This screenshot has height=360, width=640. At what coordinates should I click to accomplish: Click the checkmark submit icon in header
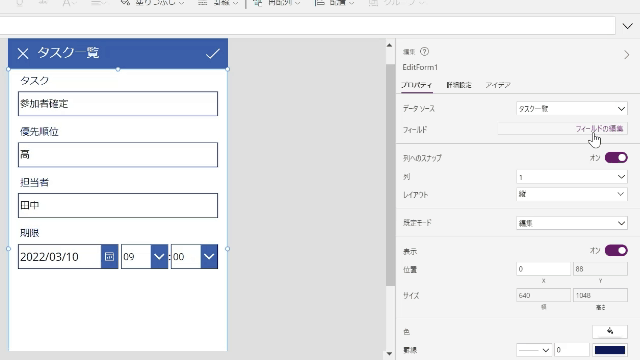(213, 53)
